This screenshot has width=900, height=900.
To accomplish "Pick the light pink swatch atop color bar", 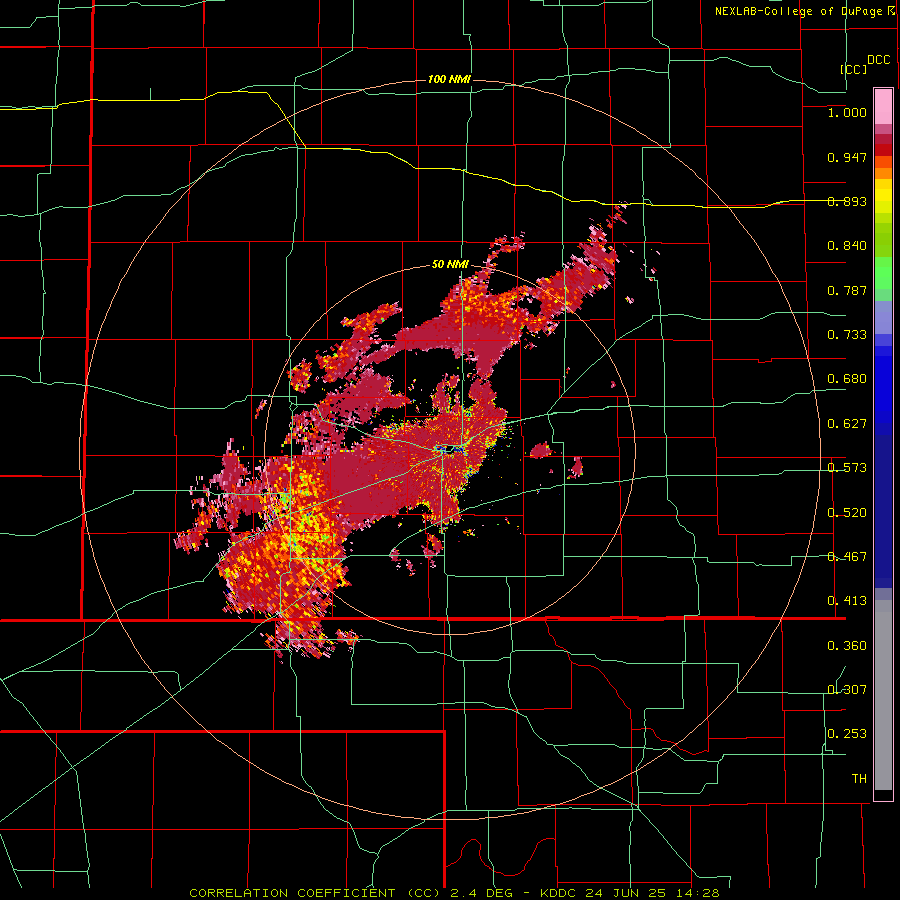I will point(883,107).
